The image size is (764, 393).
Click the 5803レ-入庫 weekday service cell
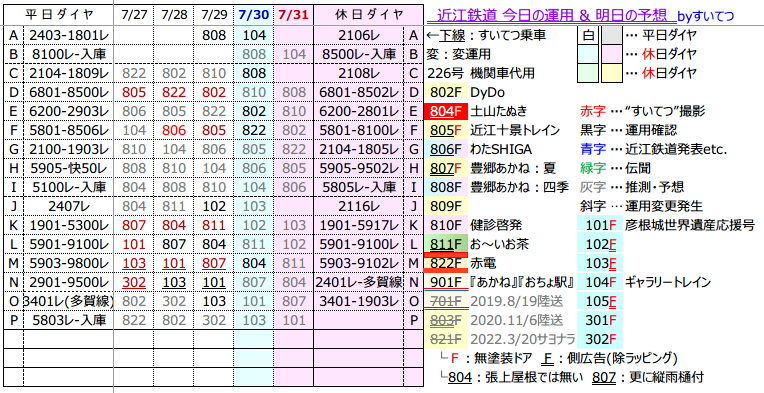pos(68,320)
